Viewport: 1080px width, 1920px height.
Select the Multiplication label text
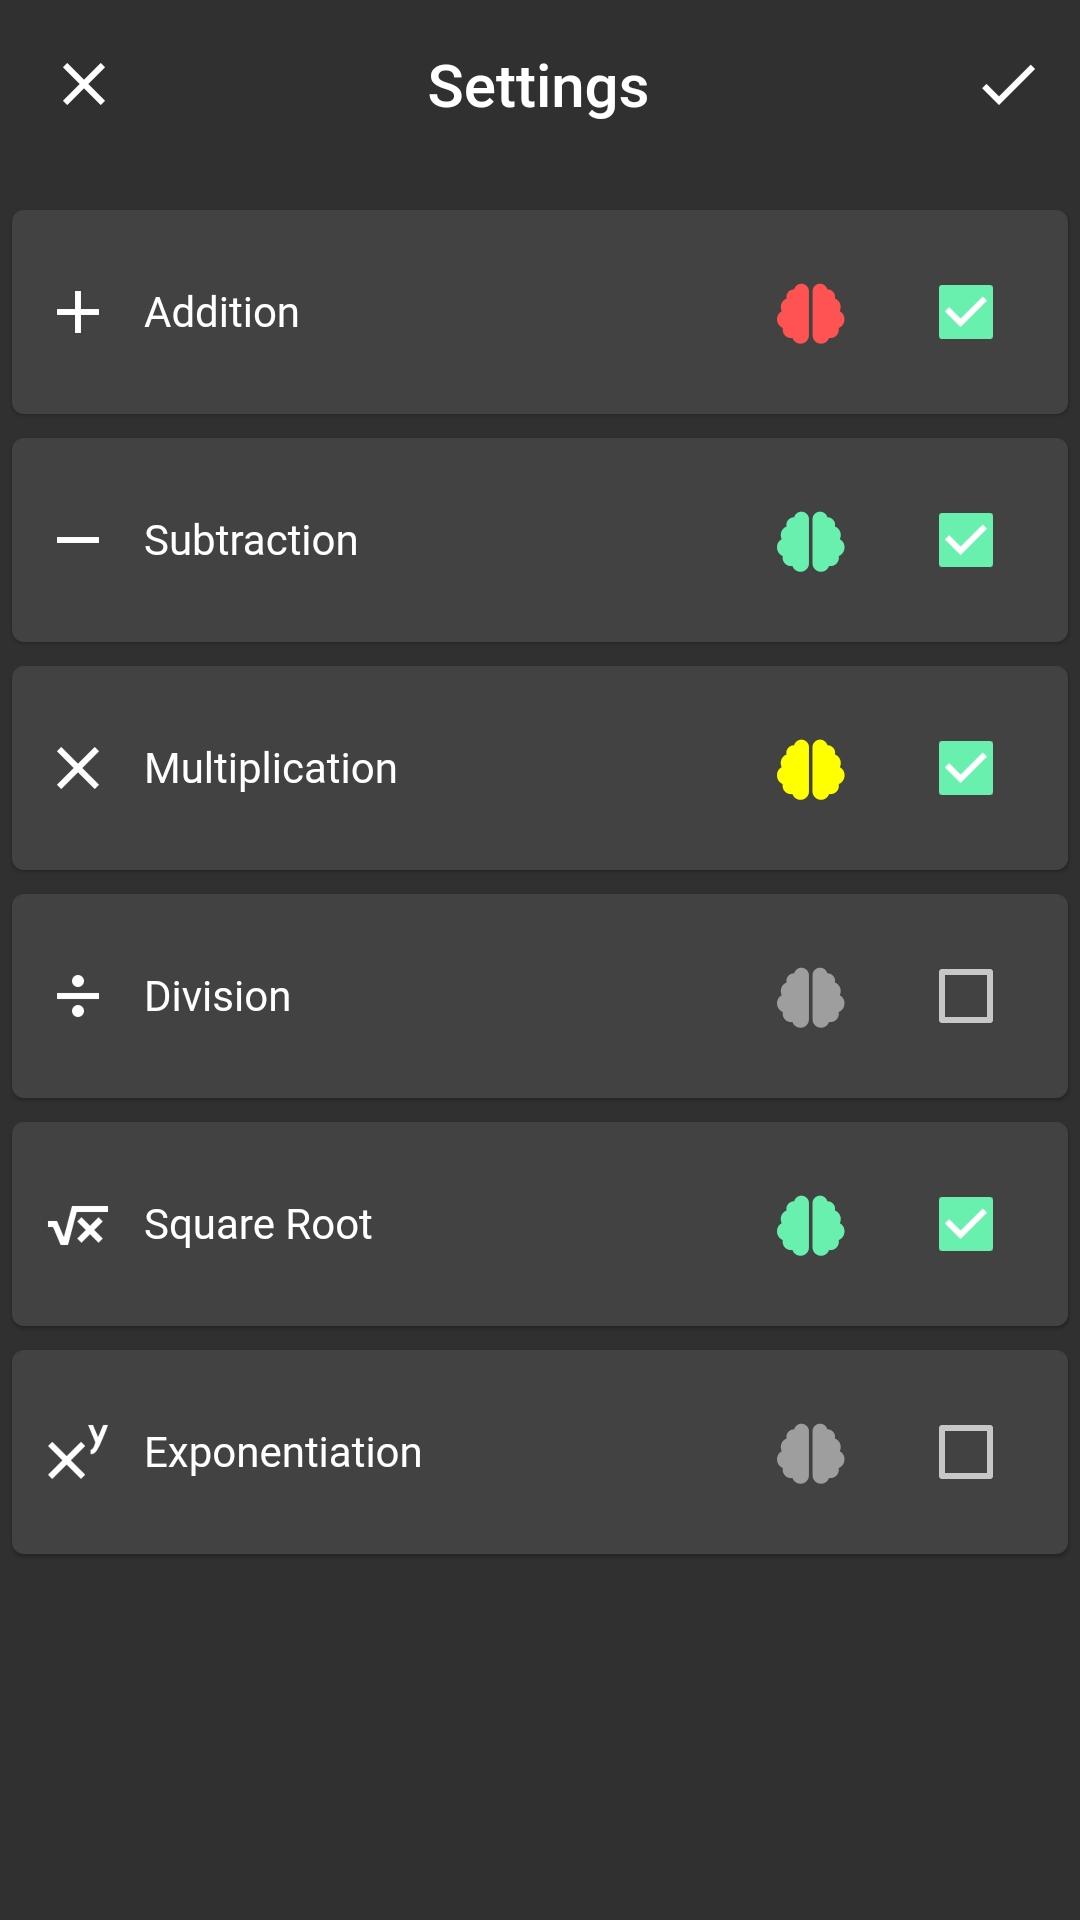pos(271,769)
